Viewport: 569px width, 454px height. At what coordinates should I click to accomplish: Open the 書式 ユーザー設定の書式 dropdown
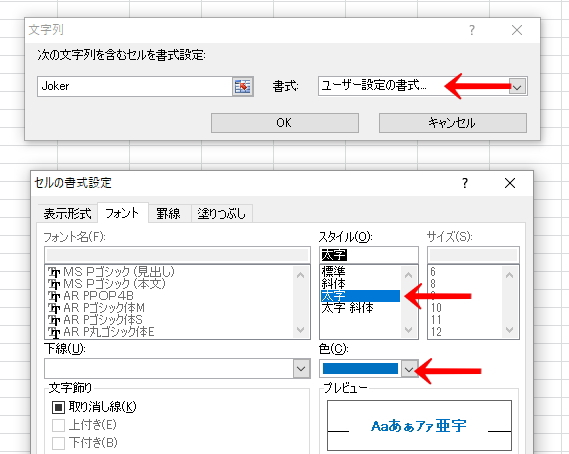pos(517,86)
